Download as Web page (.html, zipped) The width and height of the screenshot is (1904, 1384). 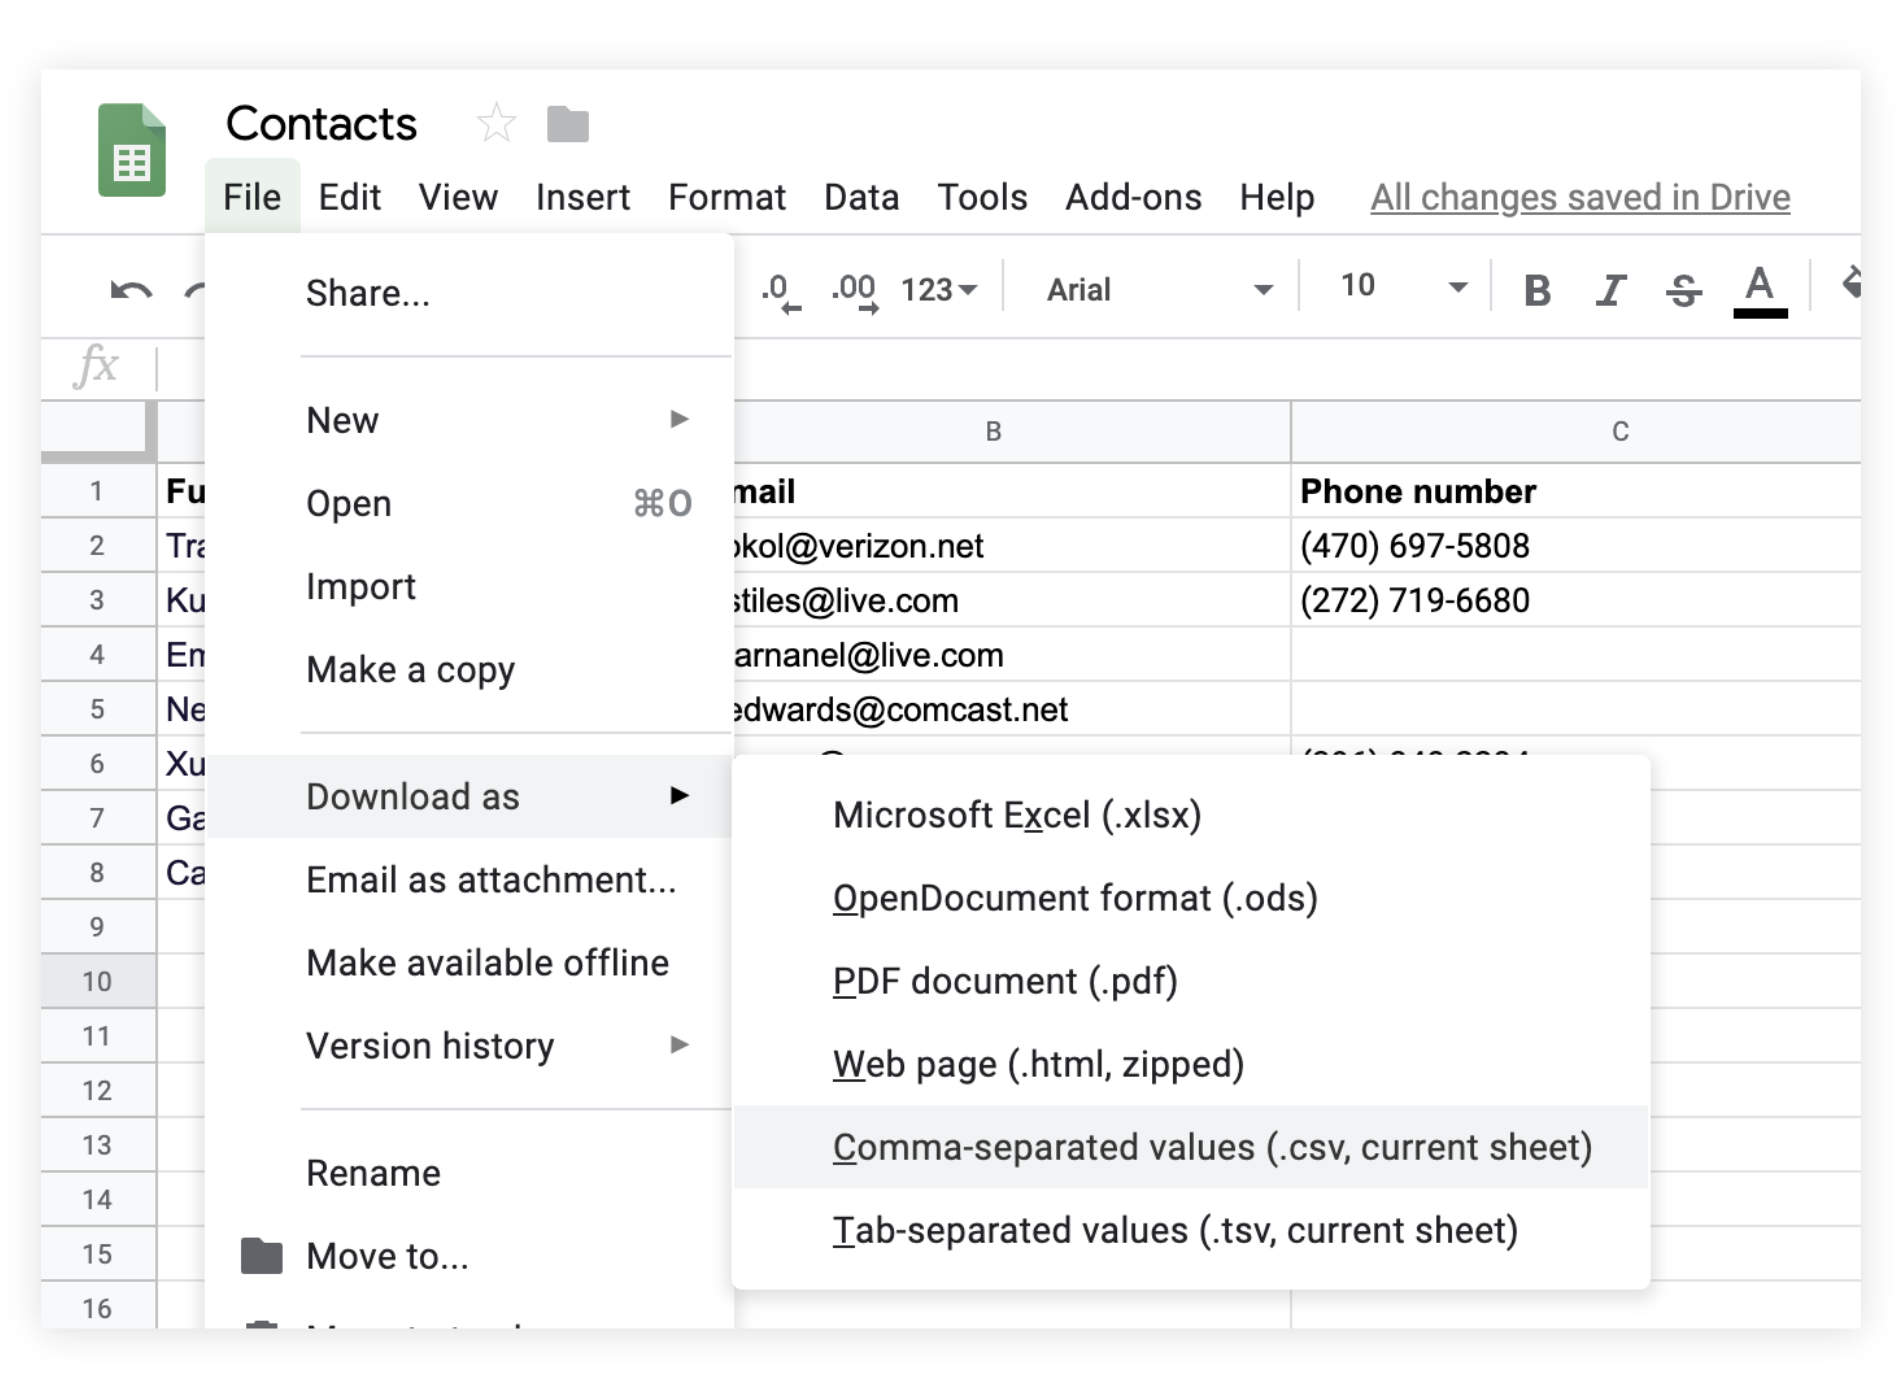1190,1064
